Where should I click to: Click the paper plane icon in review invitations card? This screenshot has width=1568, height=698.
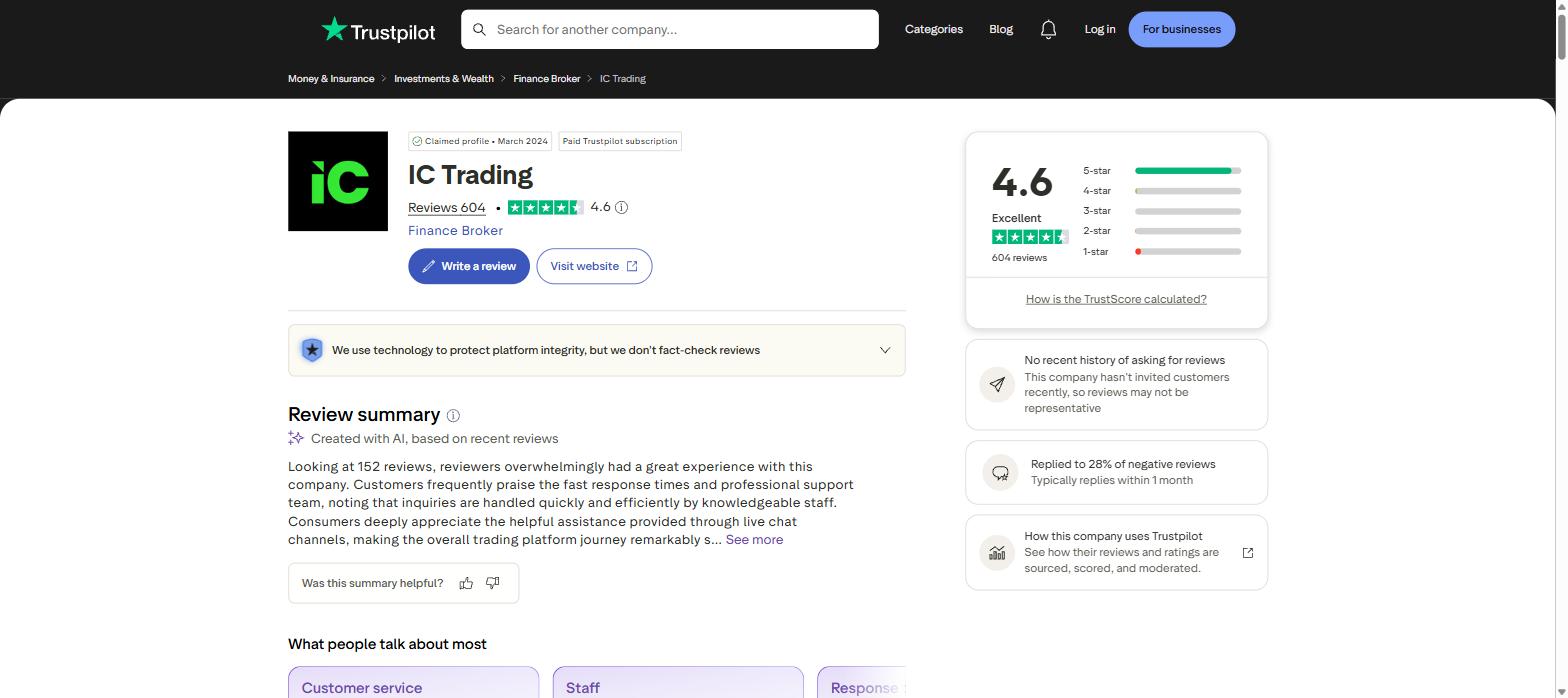997,384
